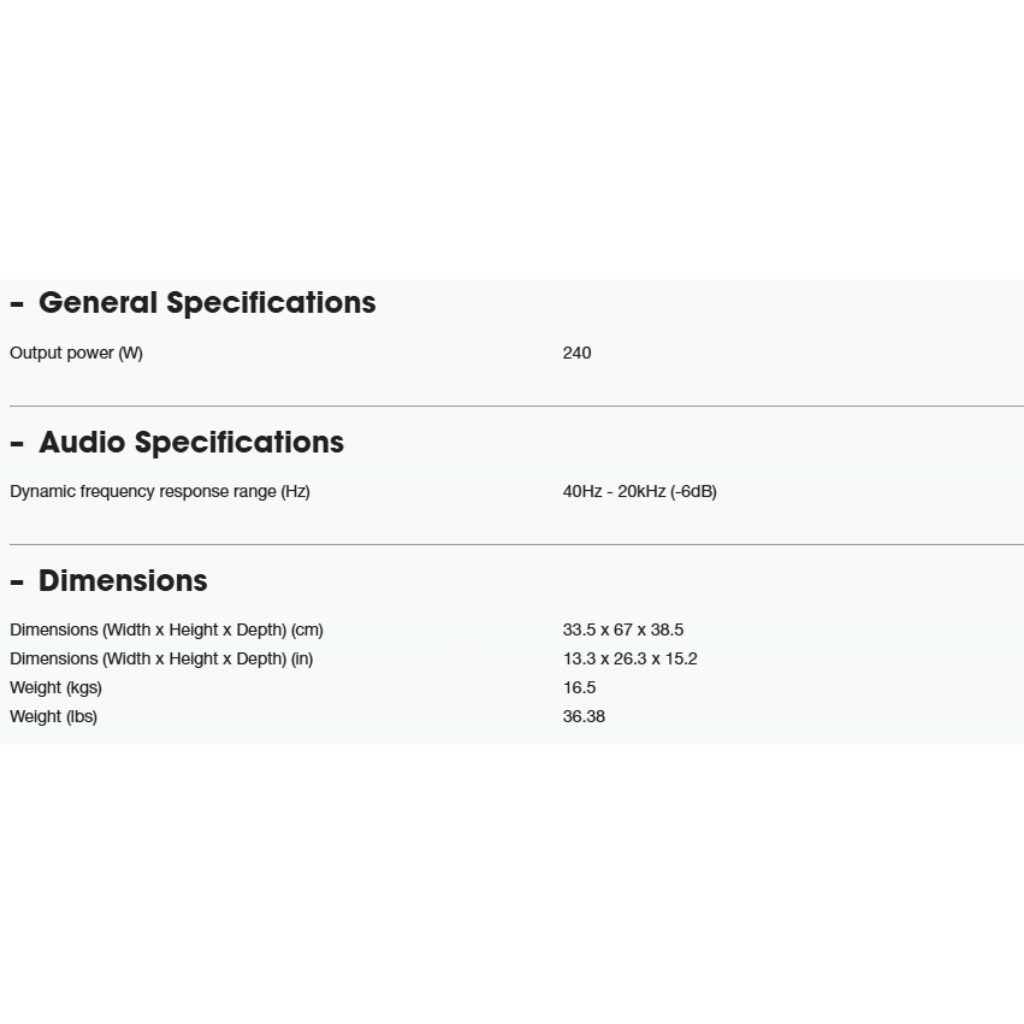Select the 240 output power value

(x=577, y=353)
